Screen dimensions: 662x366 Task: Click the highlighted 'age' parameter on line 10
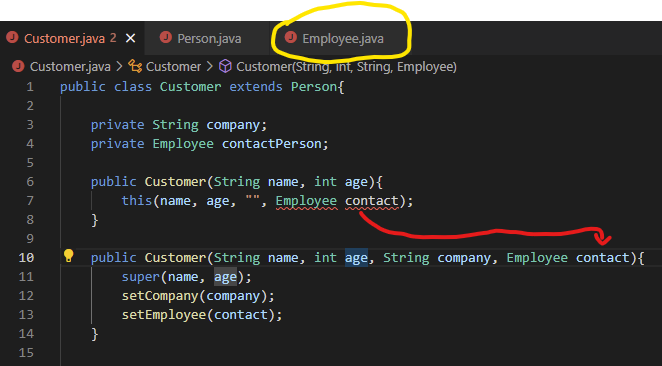356,258
